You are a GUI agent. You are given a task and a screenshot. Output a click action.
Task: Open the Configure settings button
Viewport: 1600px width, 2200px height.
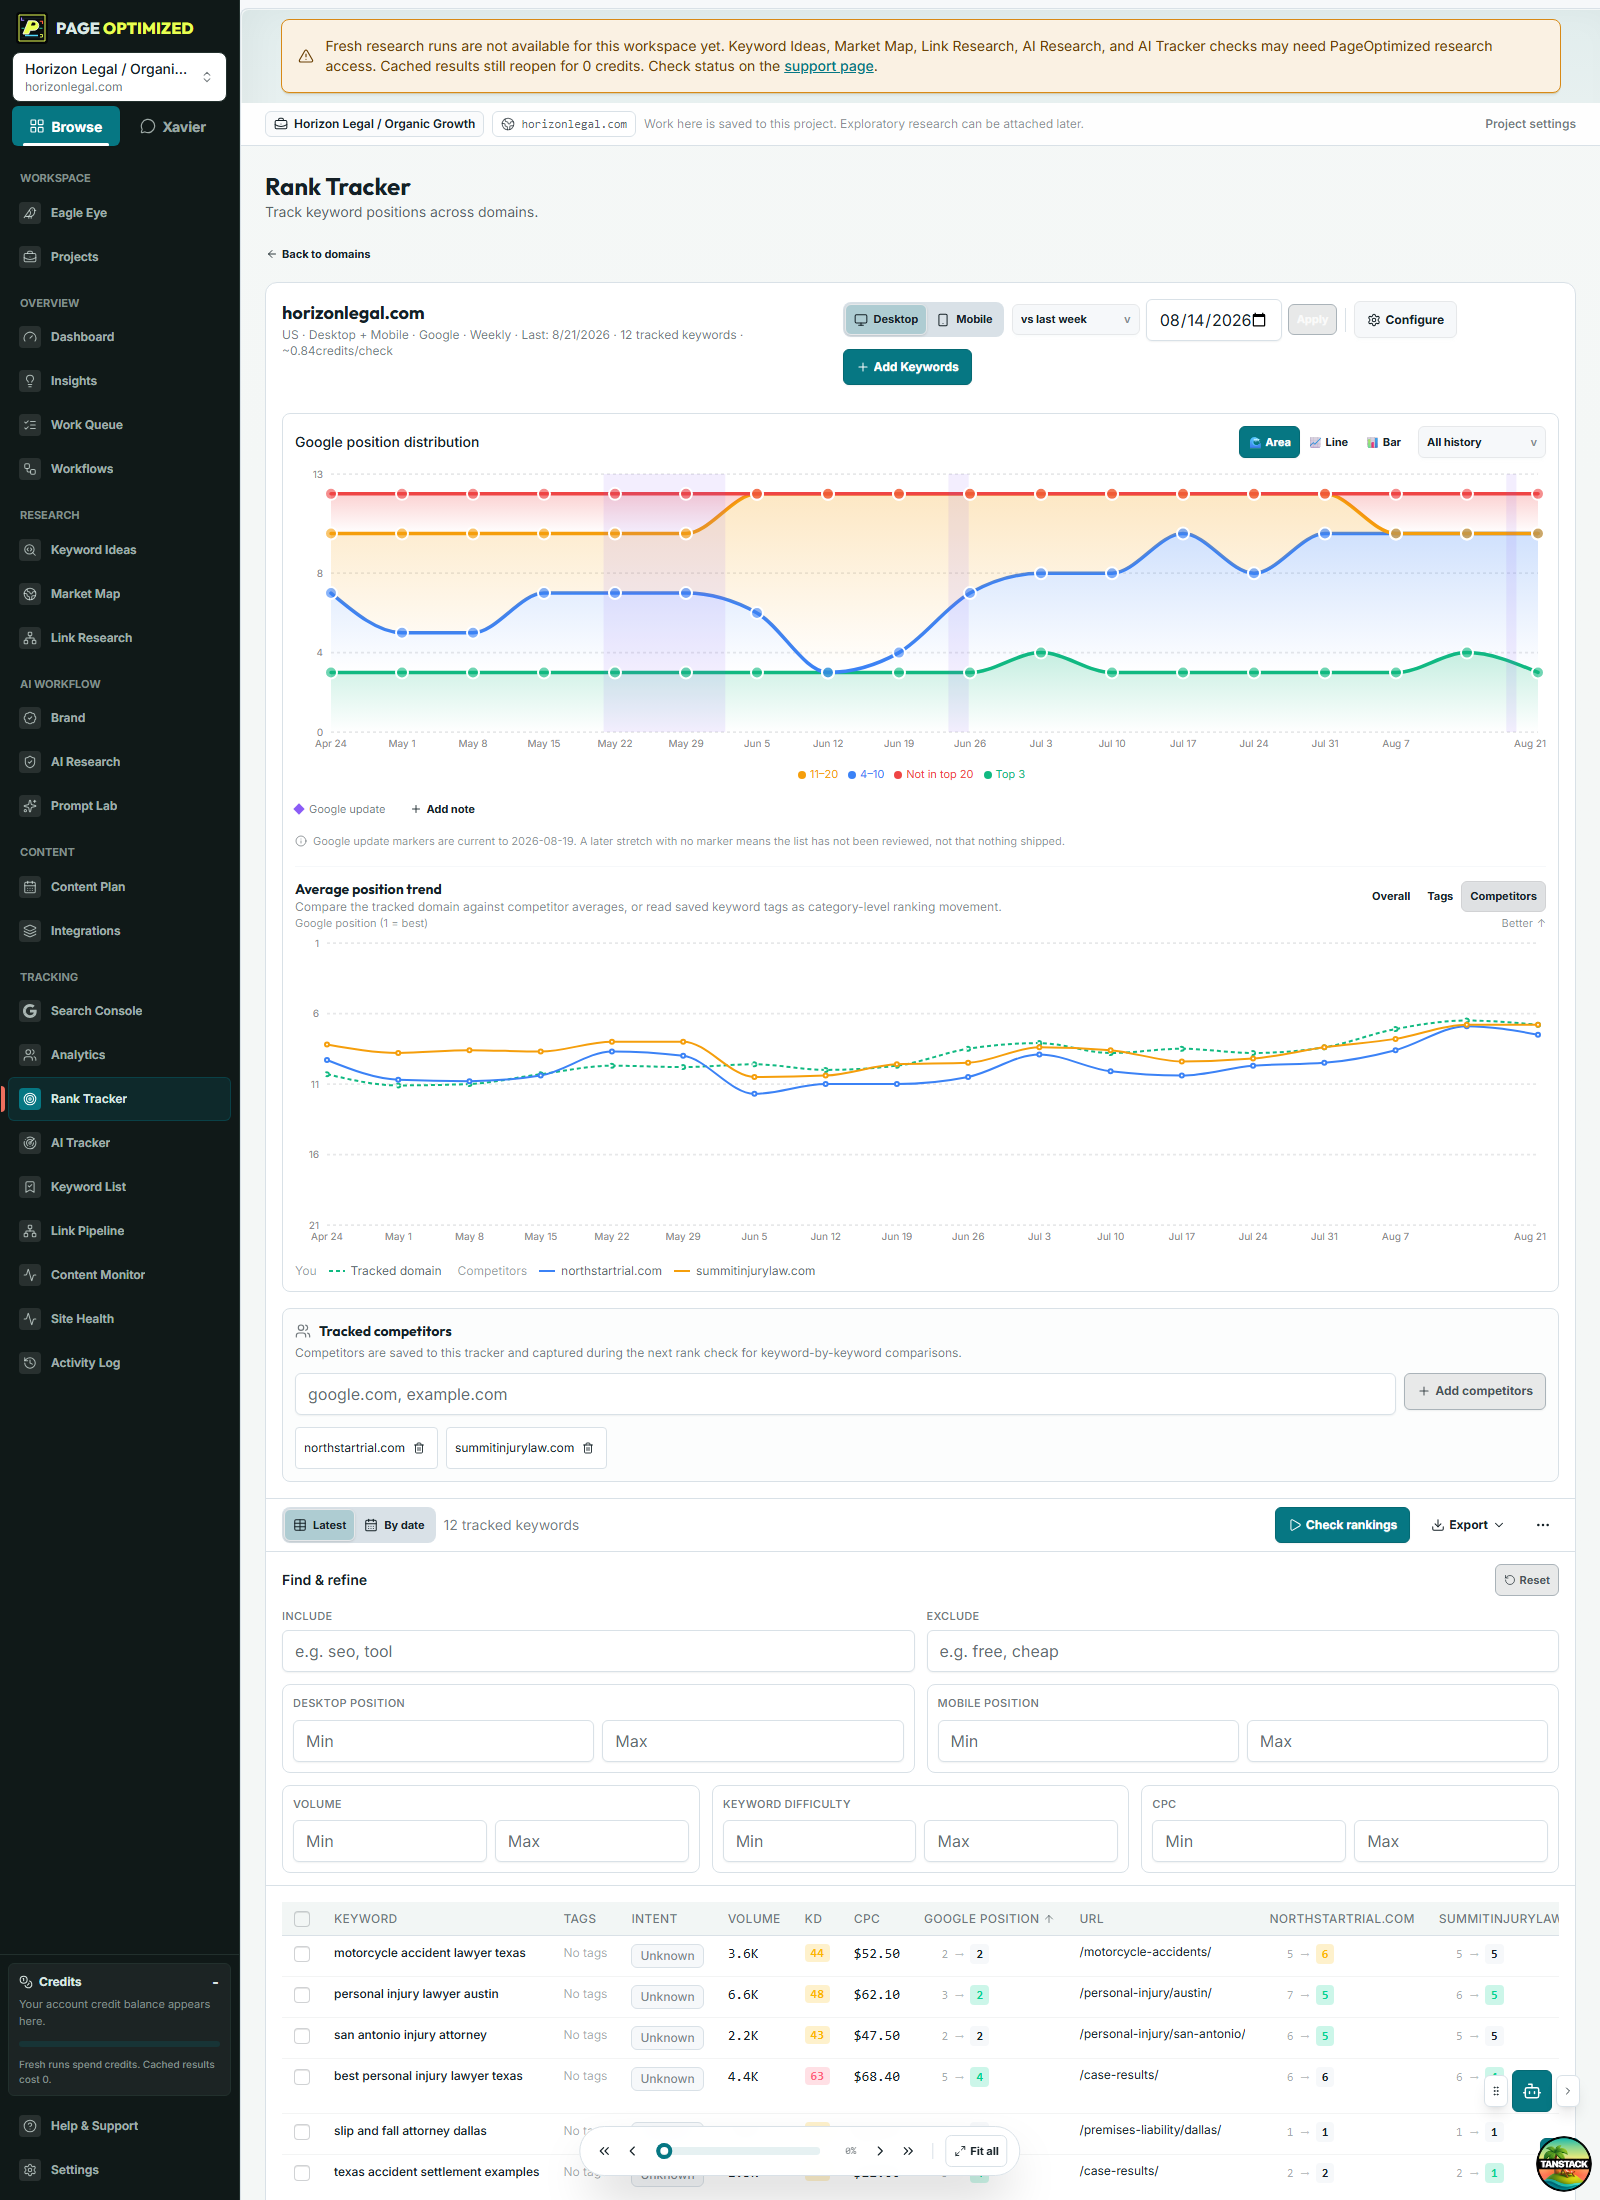click(1405, 320)
